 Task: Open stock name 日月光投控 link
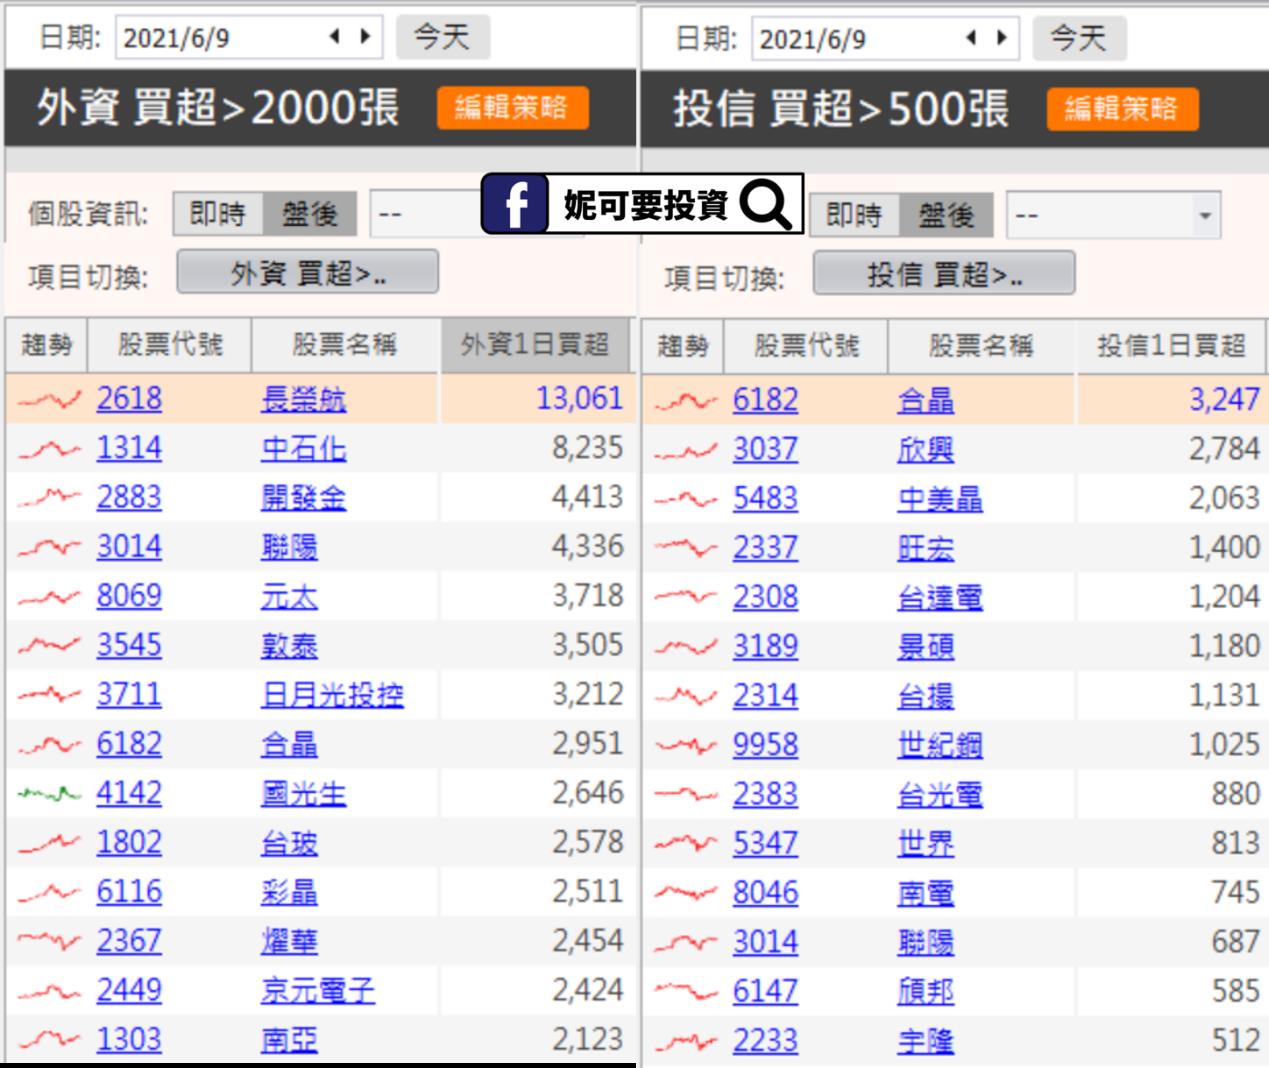(x=332, y=695)
